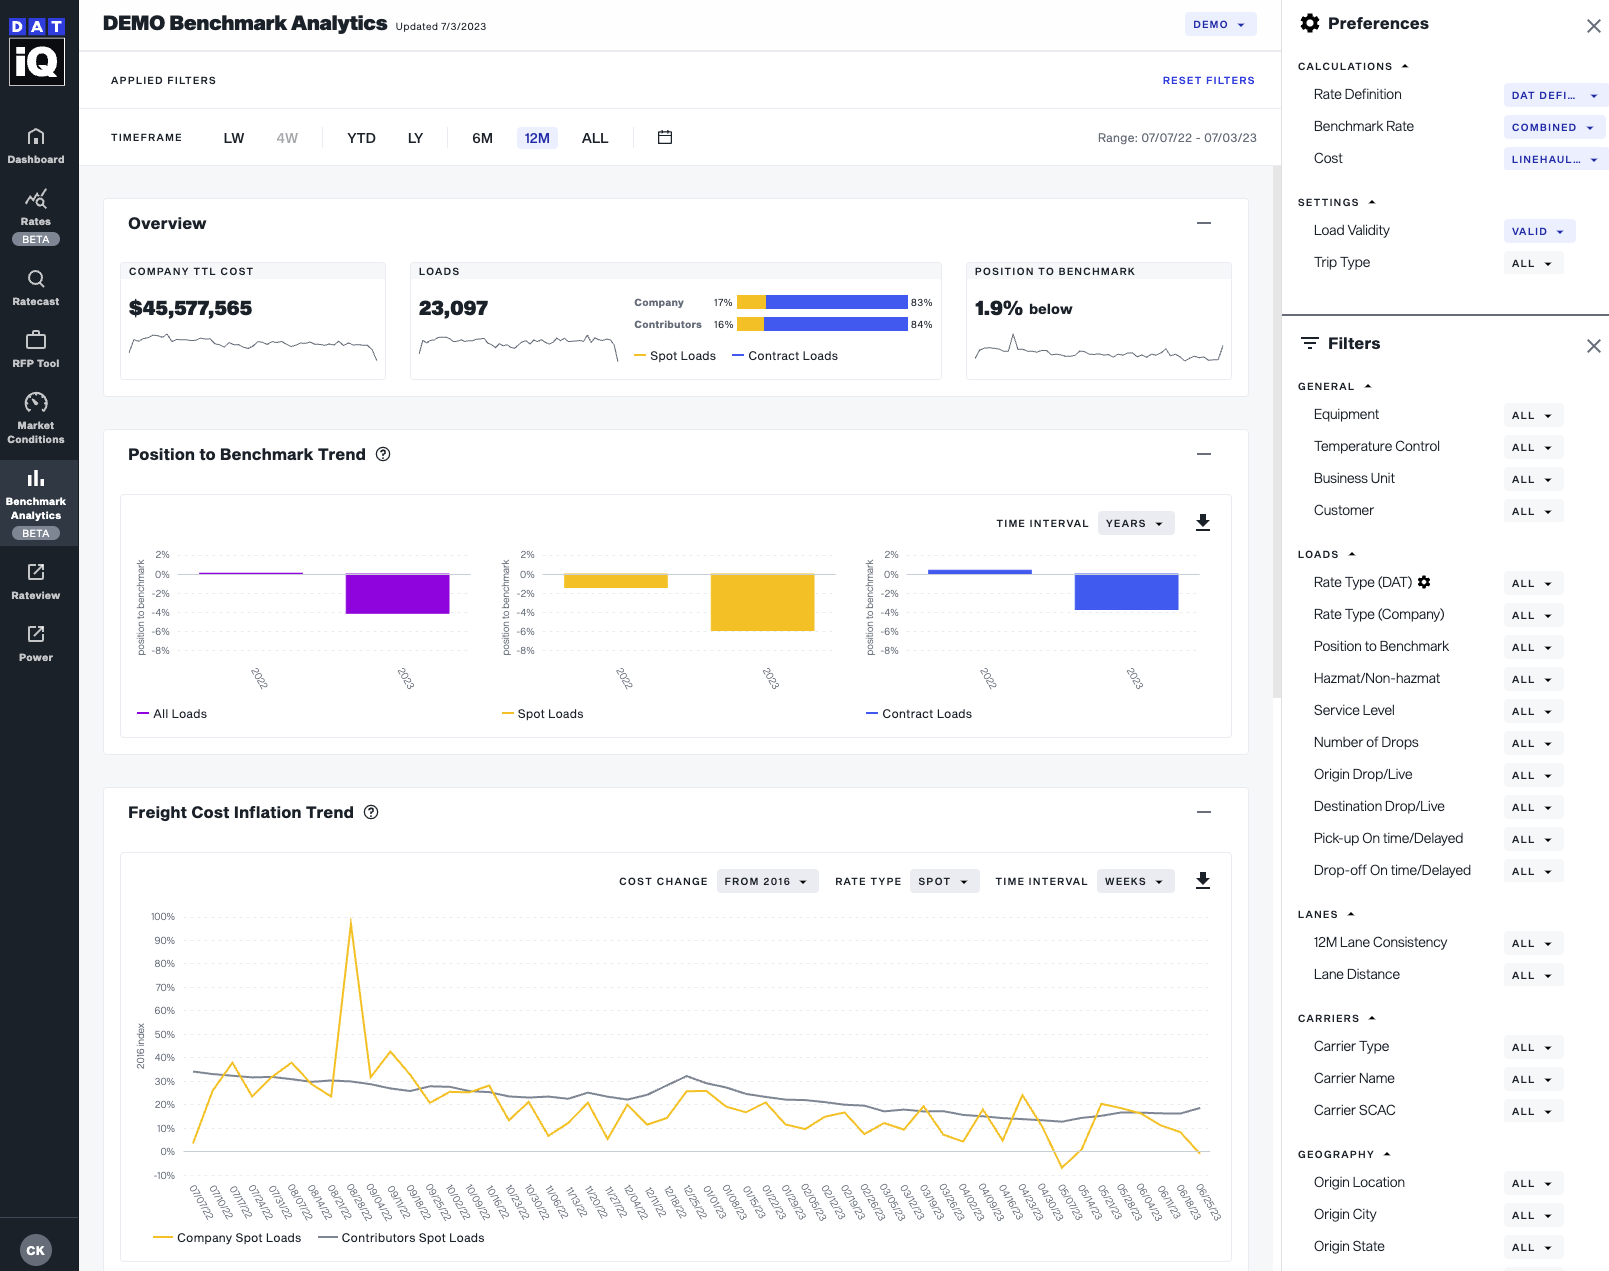Viewport: 1609px width, 1271px height.
Task: Open the Benchmark Rate COMBINED dropdown
Action: click(1552, 127)
